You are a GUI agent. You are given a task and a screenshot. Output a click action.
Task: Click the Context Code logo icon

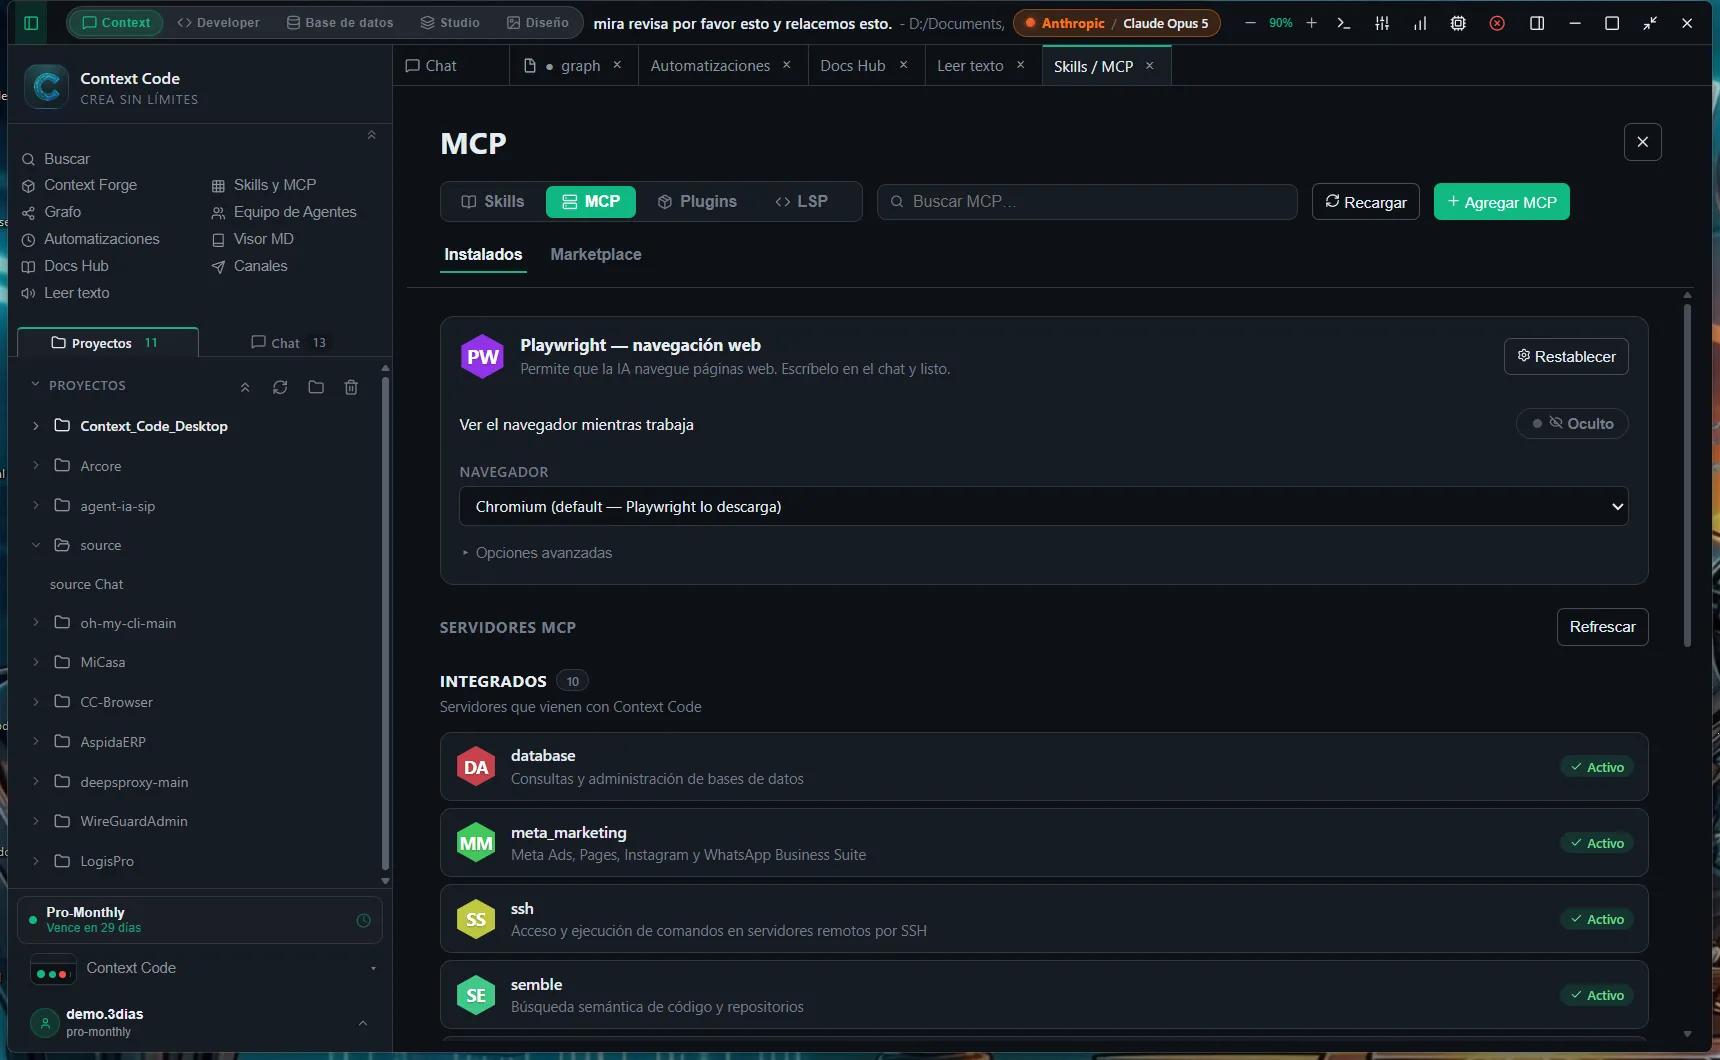(x=47, y=87)
